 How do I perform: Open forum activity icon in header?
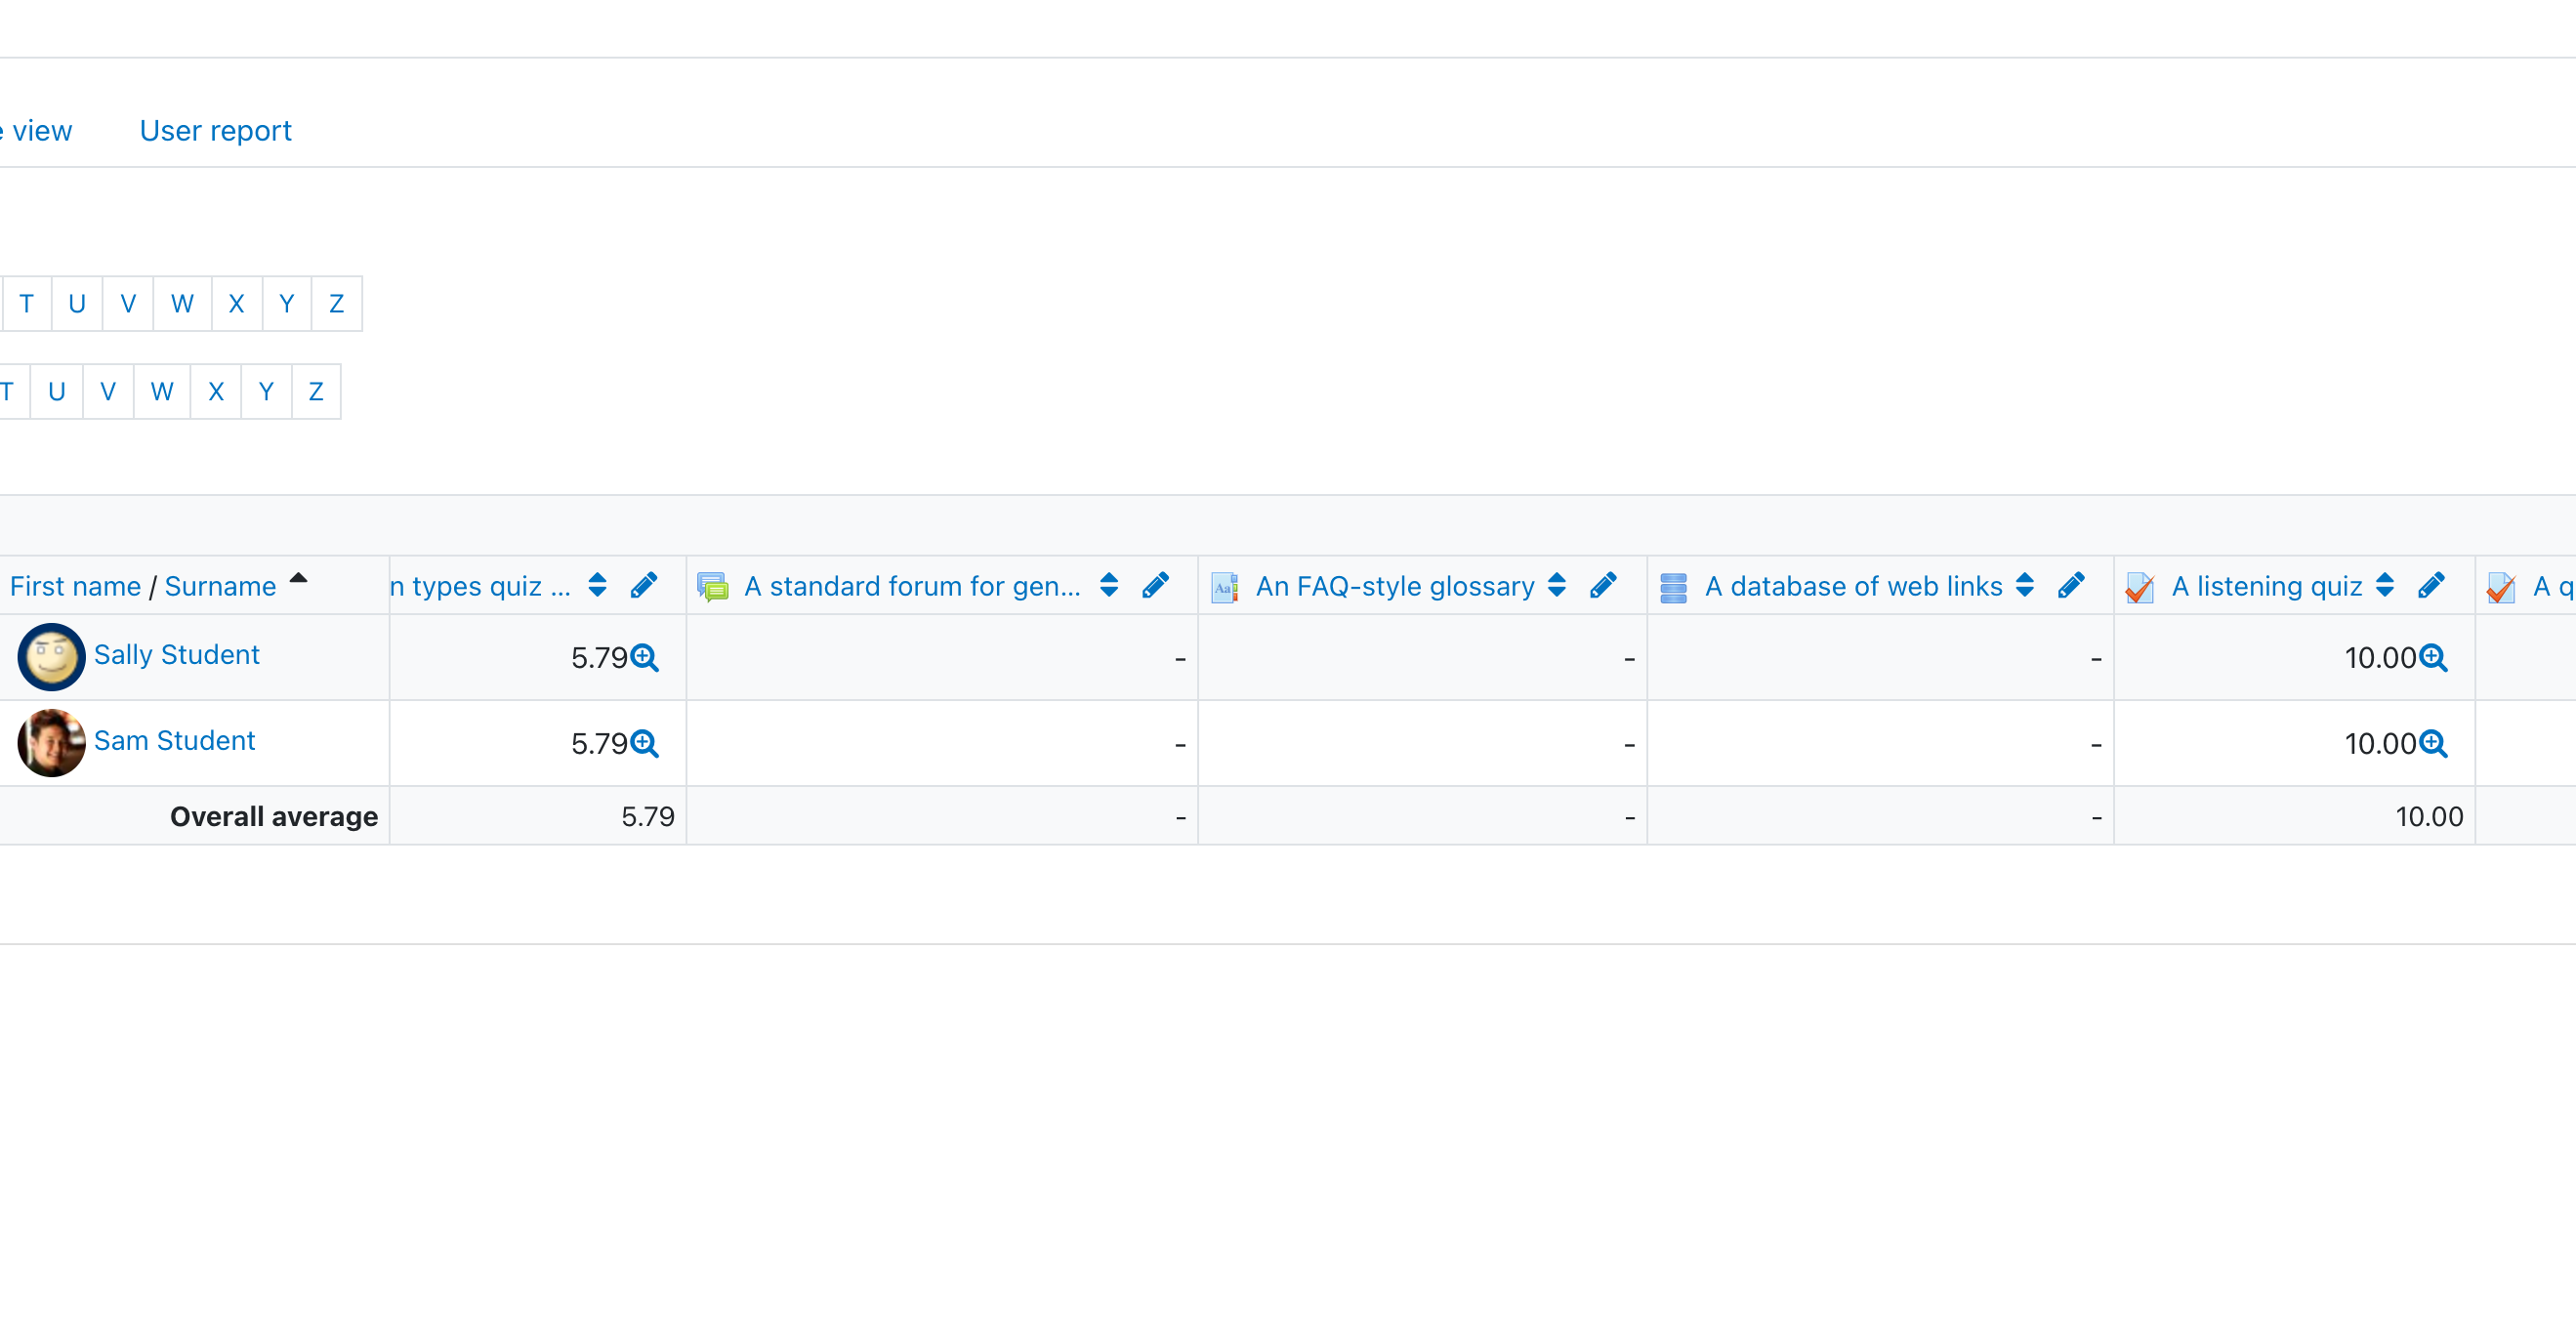713,587
